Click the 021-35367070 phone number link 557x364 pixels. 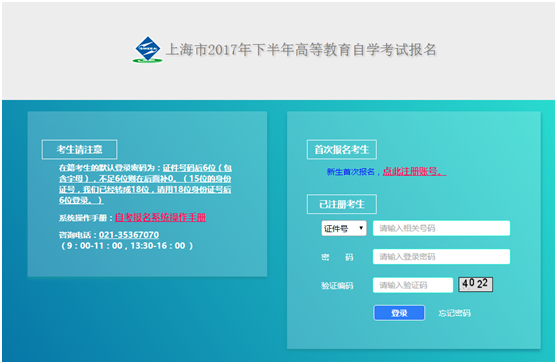tap(129, 235)
